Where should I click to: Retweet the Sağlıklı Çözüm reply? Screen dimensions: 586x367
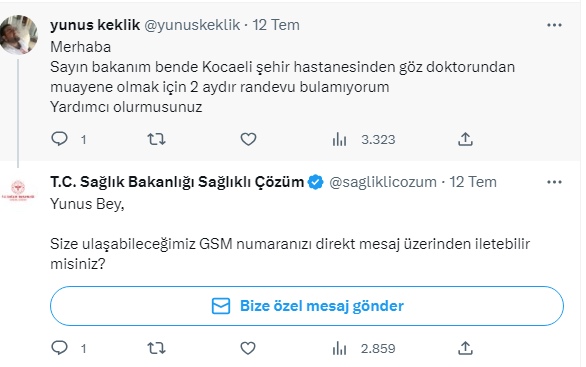tap(156, 348)
